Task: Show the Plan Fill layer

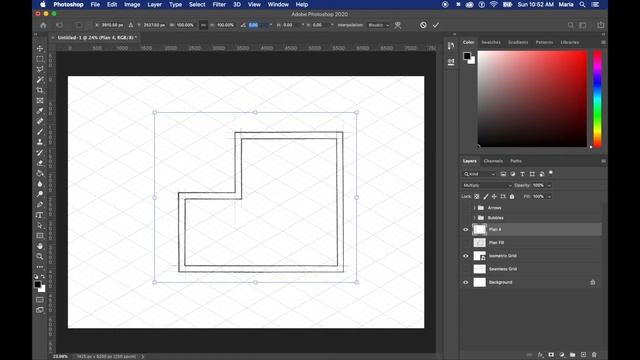Action: click(x=466, y=242)
